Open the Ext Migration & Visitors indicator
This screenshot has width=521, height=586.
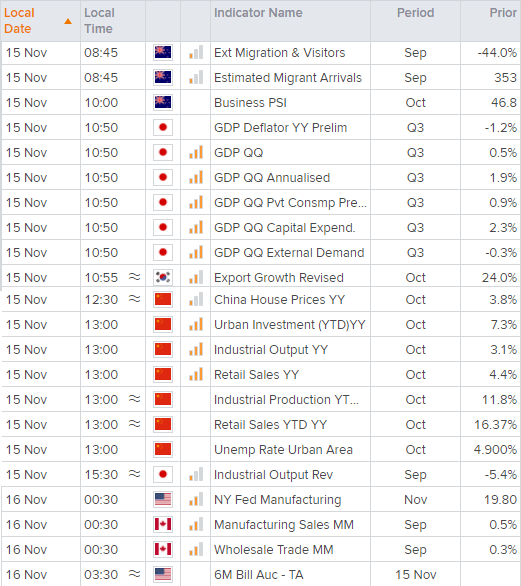(280, 53)
